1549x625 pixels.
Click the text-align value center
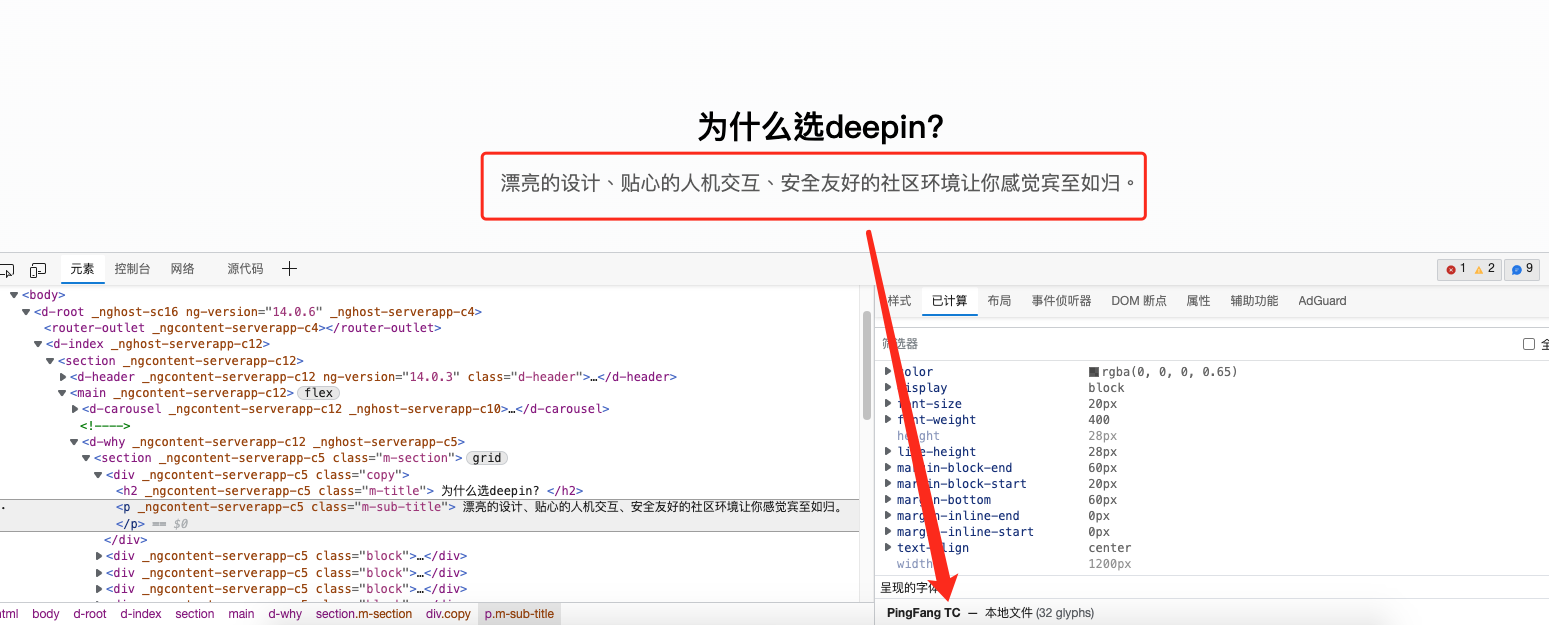click(x=1110, y=548)
